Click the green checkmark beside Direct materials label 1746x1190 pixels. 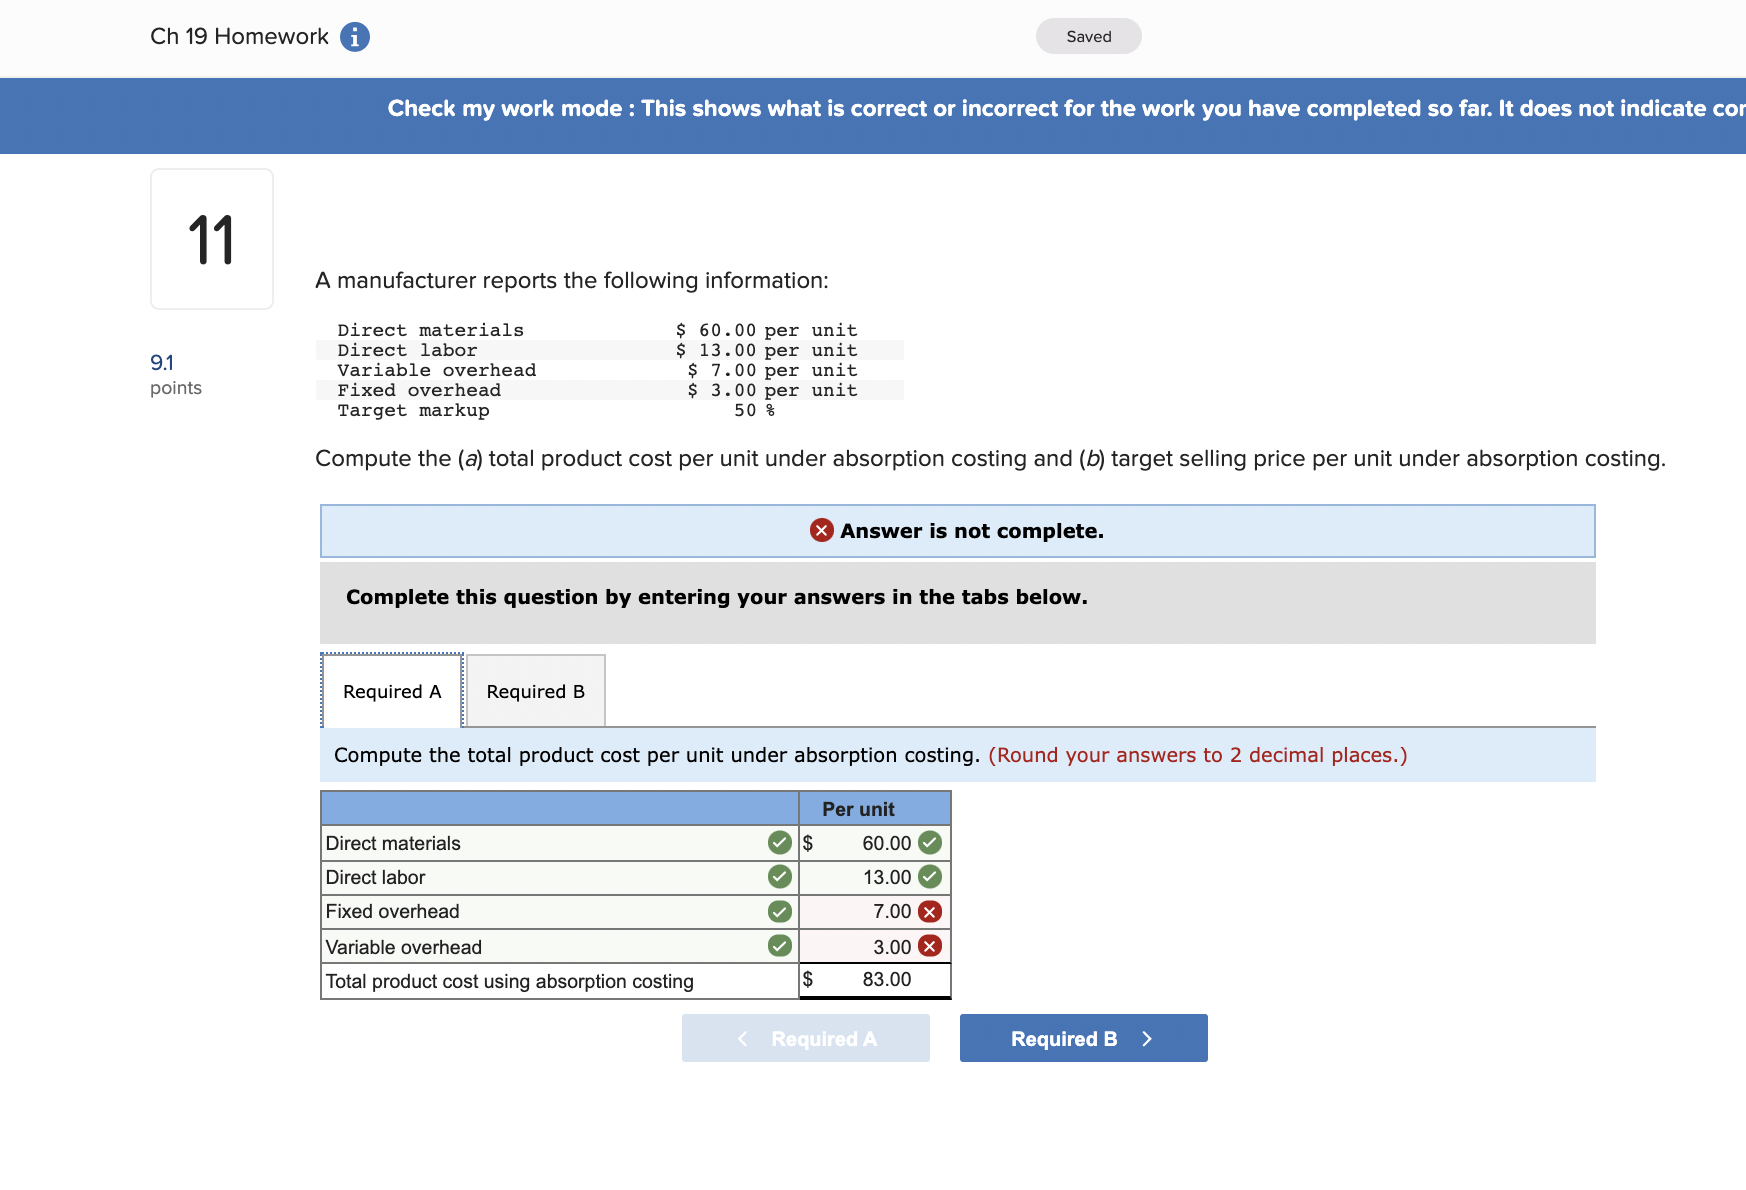[x=778, y=843]
